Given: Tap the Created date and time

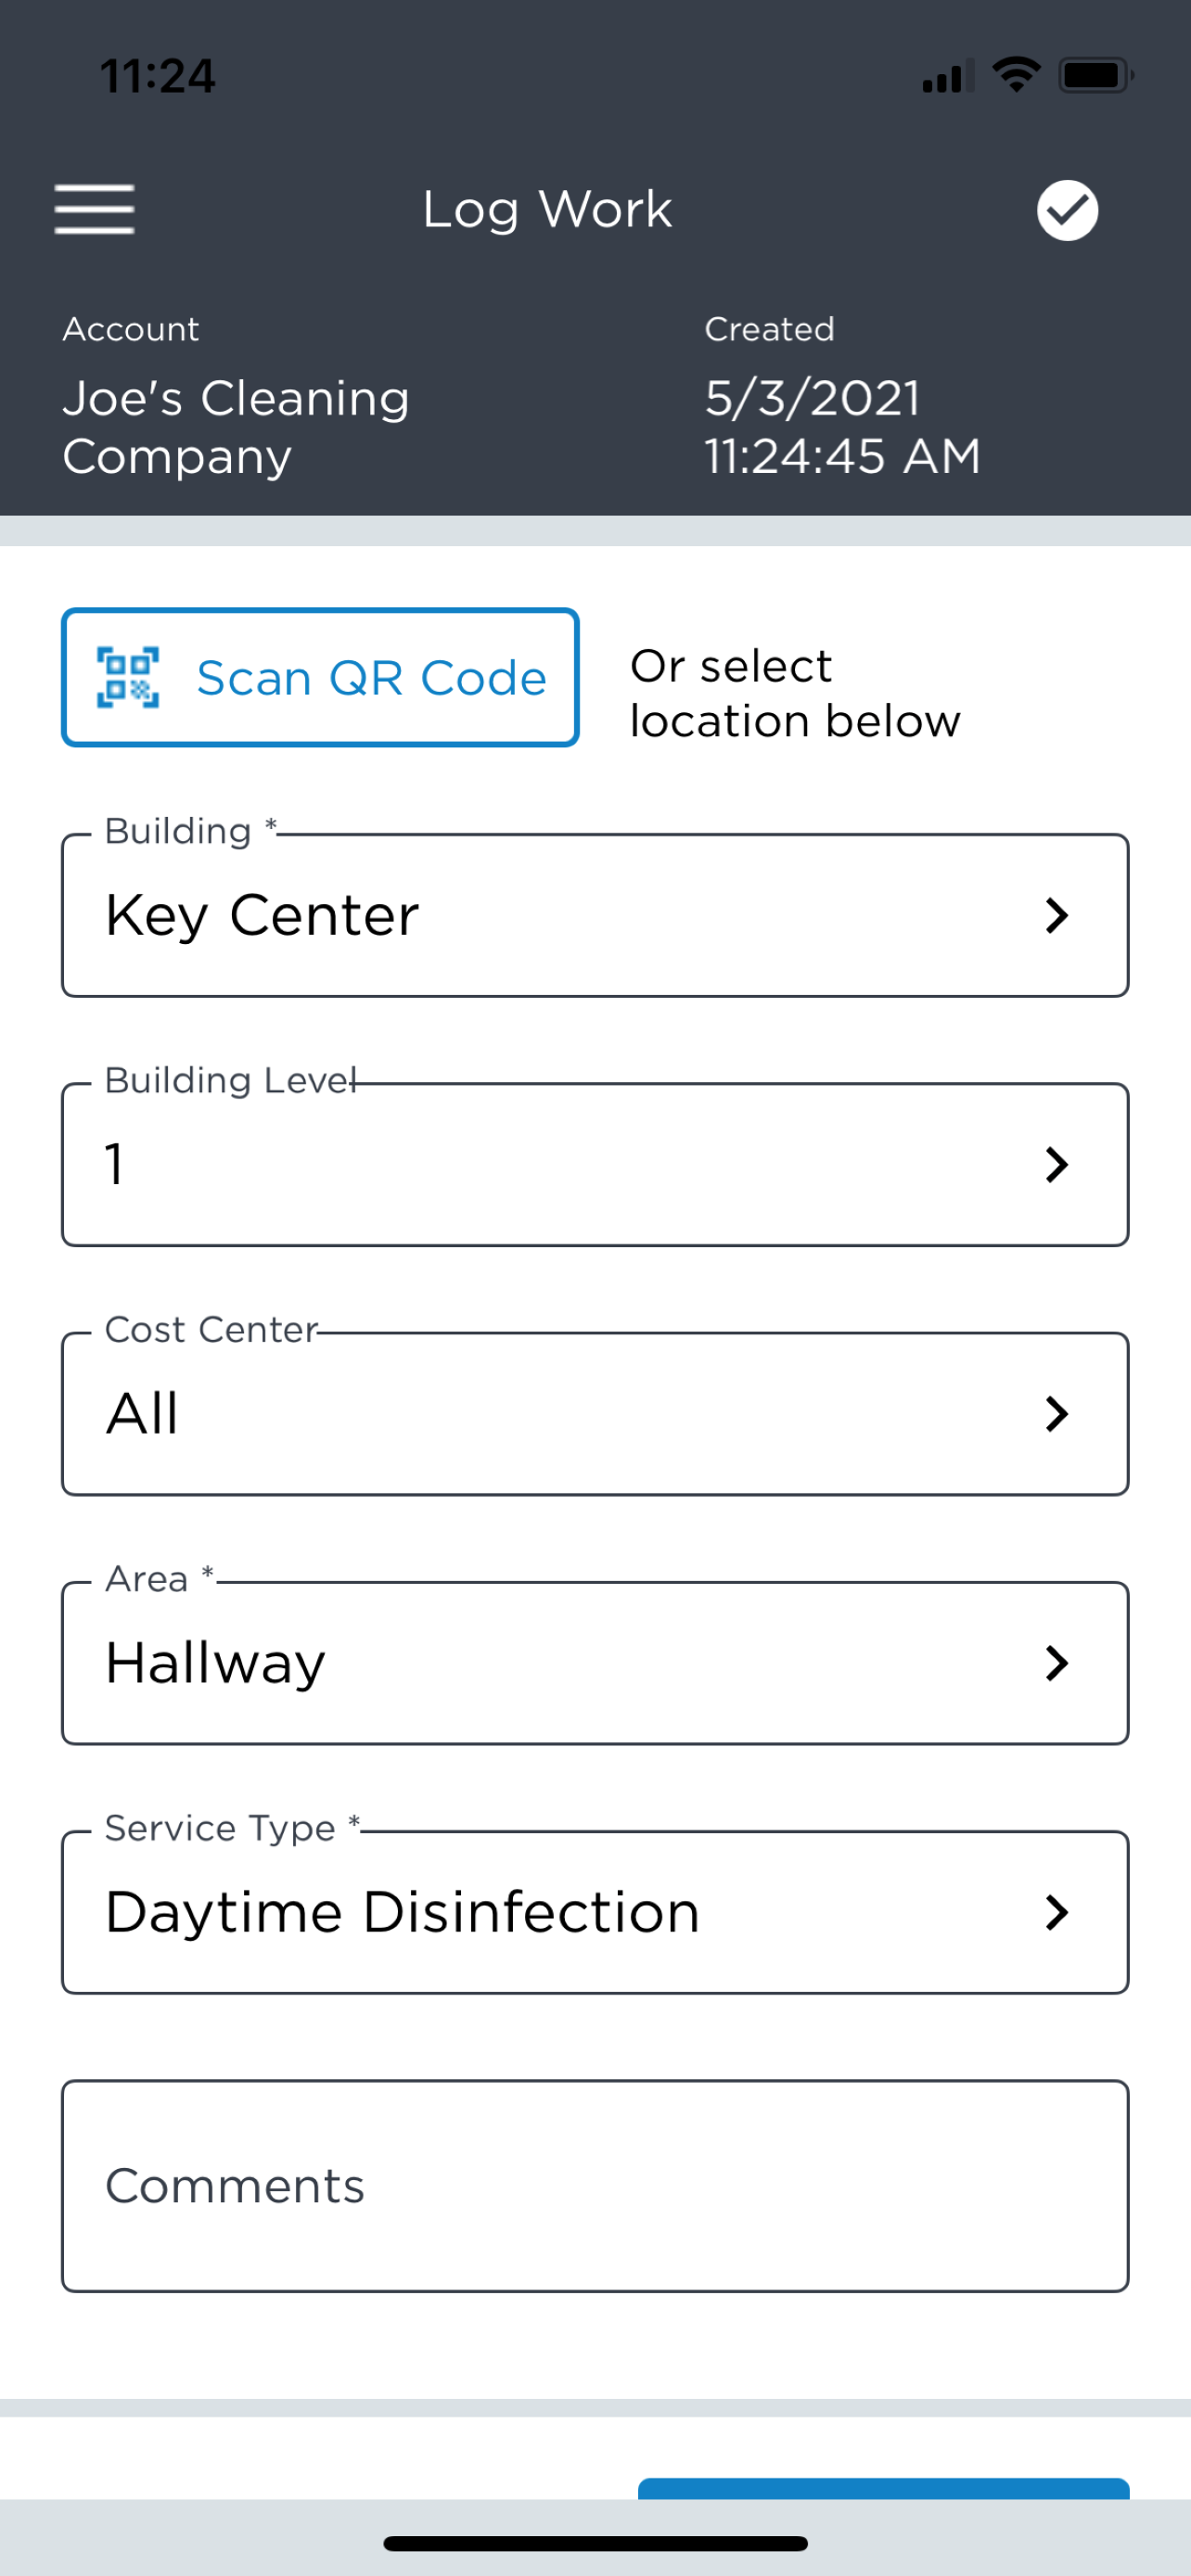Looking at the screenshot, I should (x=842, y=427).
